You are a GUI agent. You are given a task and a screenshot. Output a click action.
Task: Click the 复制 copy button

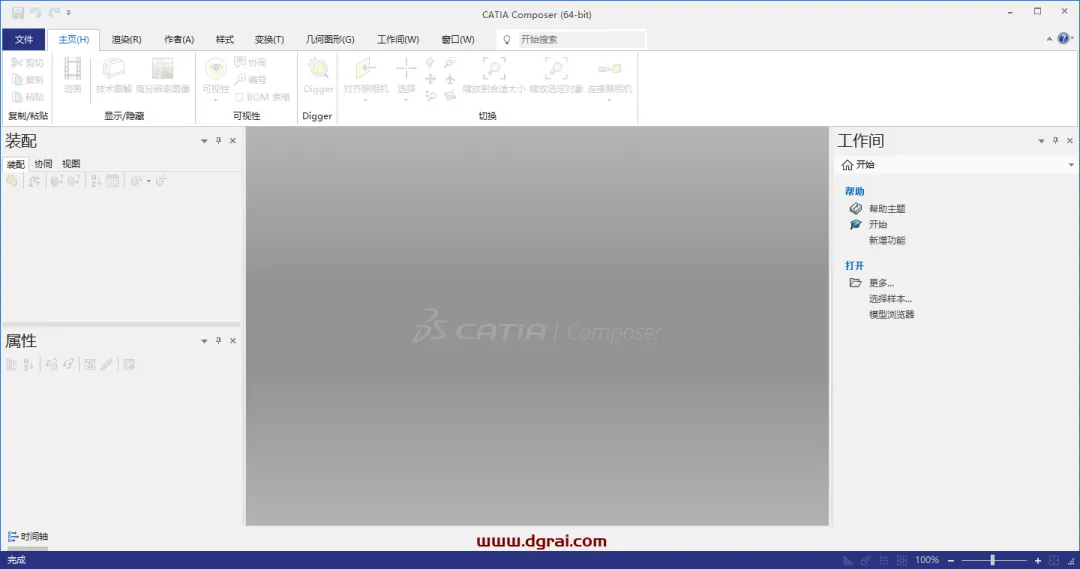pyautogui.click(x=28, y=80)
